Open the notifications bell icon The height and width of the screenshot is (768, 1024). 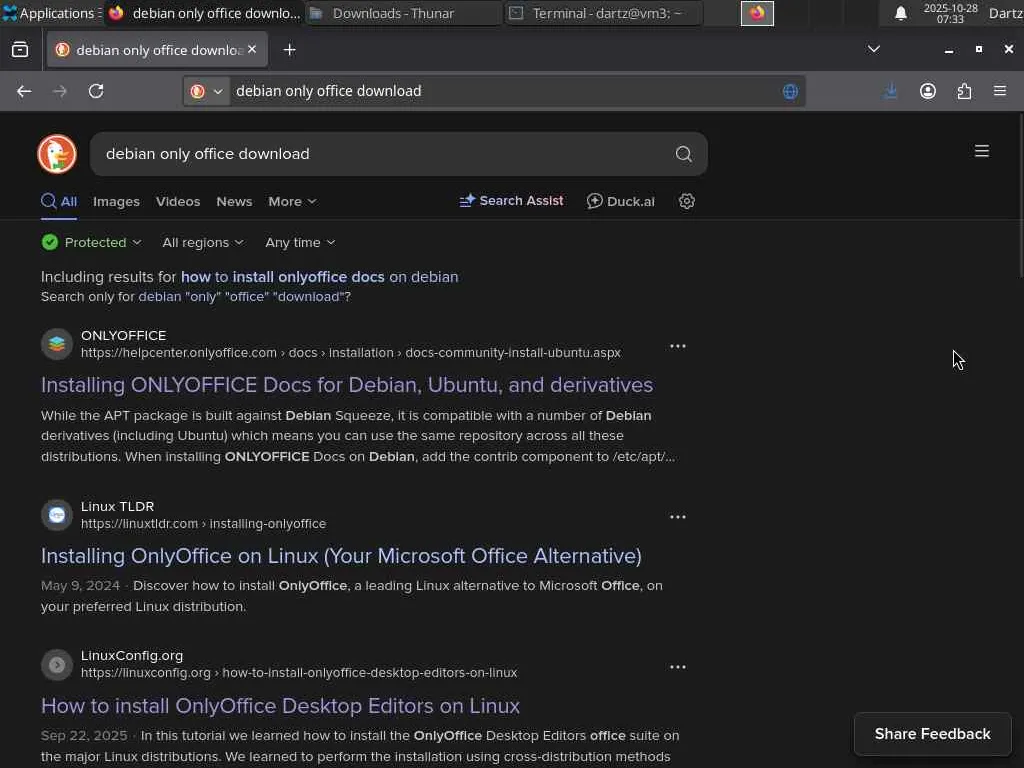pyautogui.click(x=901, y=13)
